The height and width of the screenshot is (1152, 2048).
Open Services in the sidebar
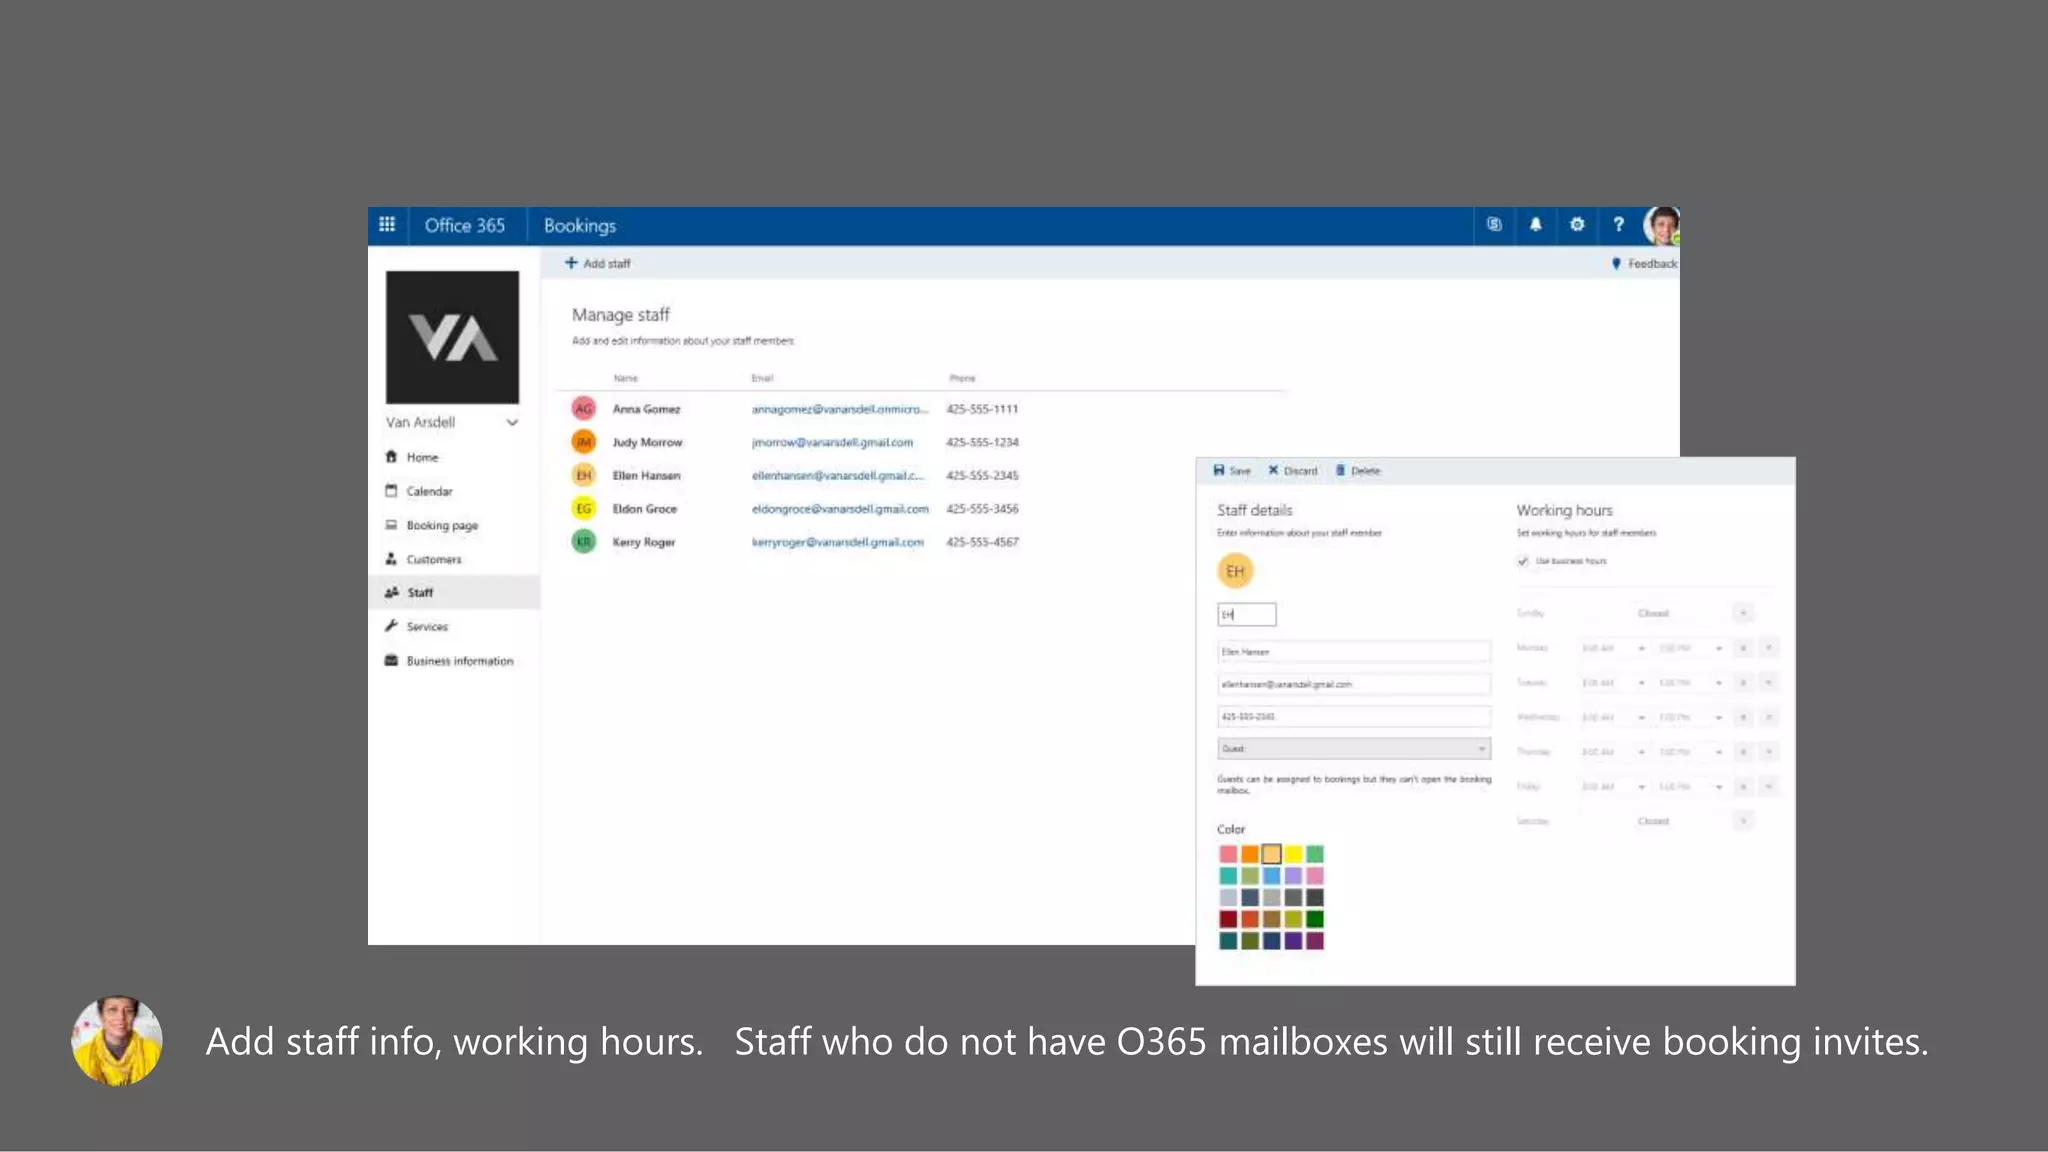427,627
